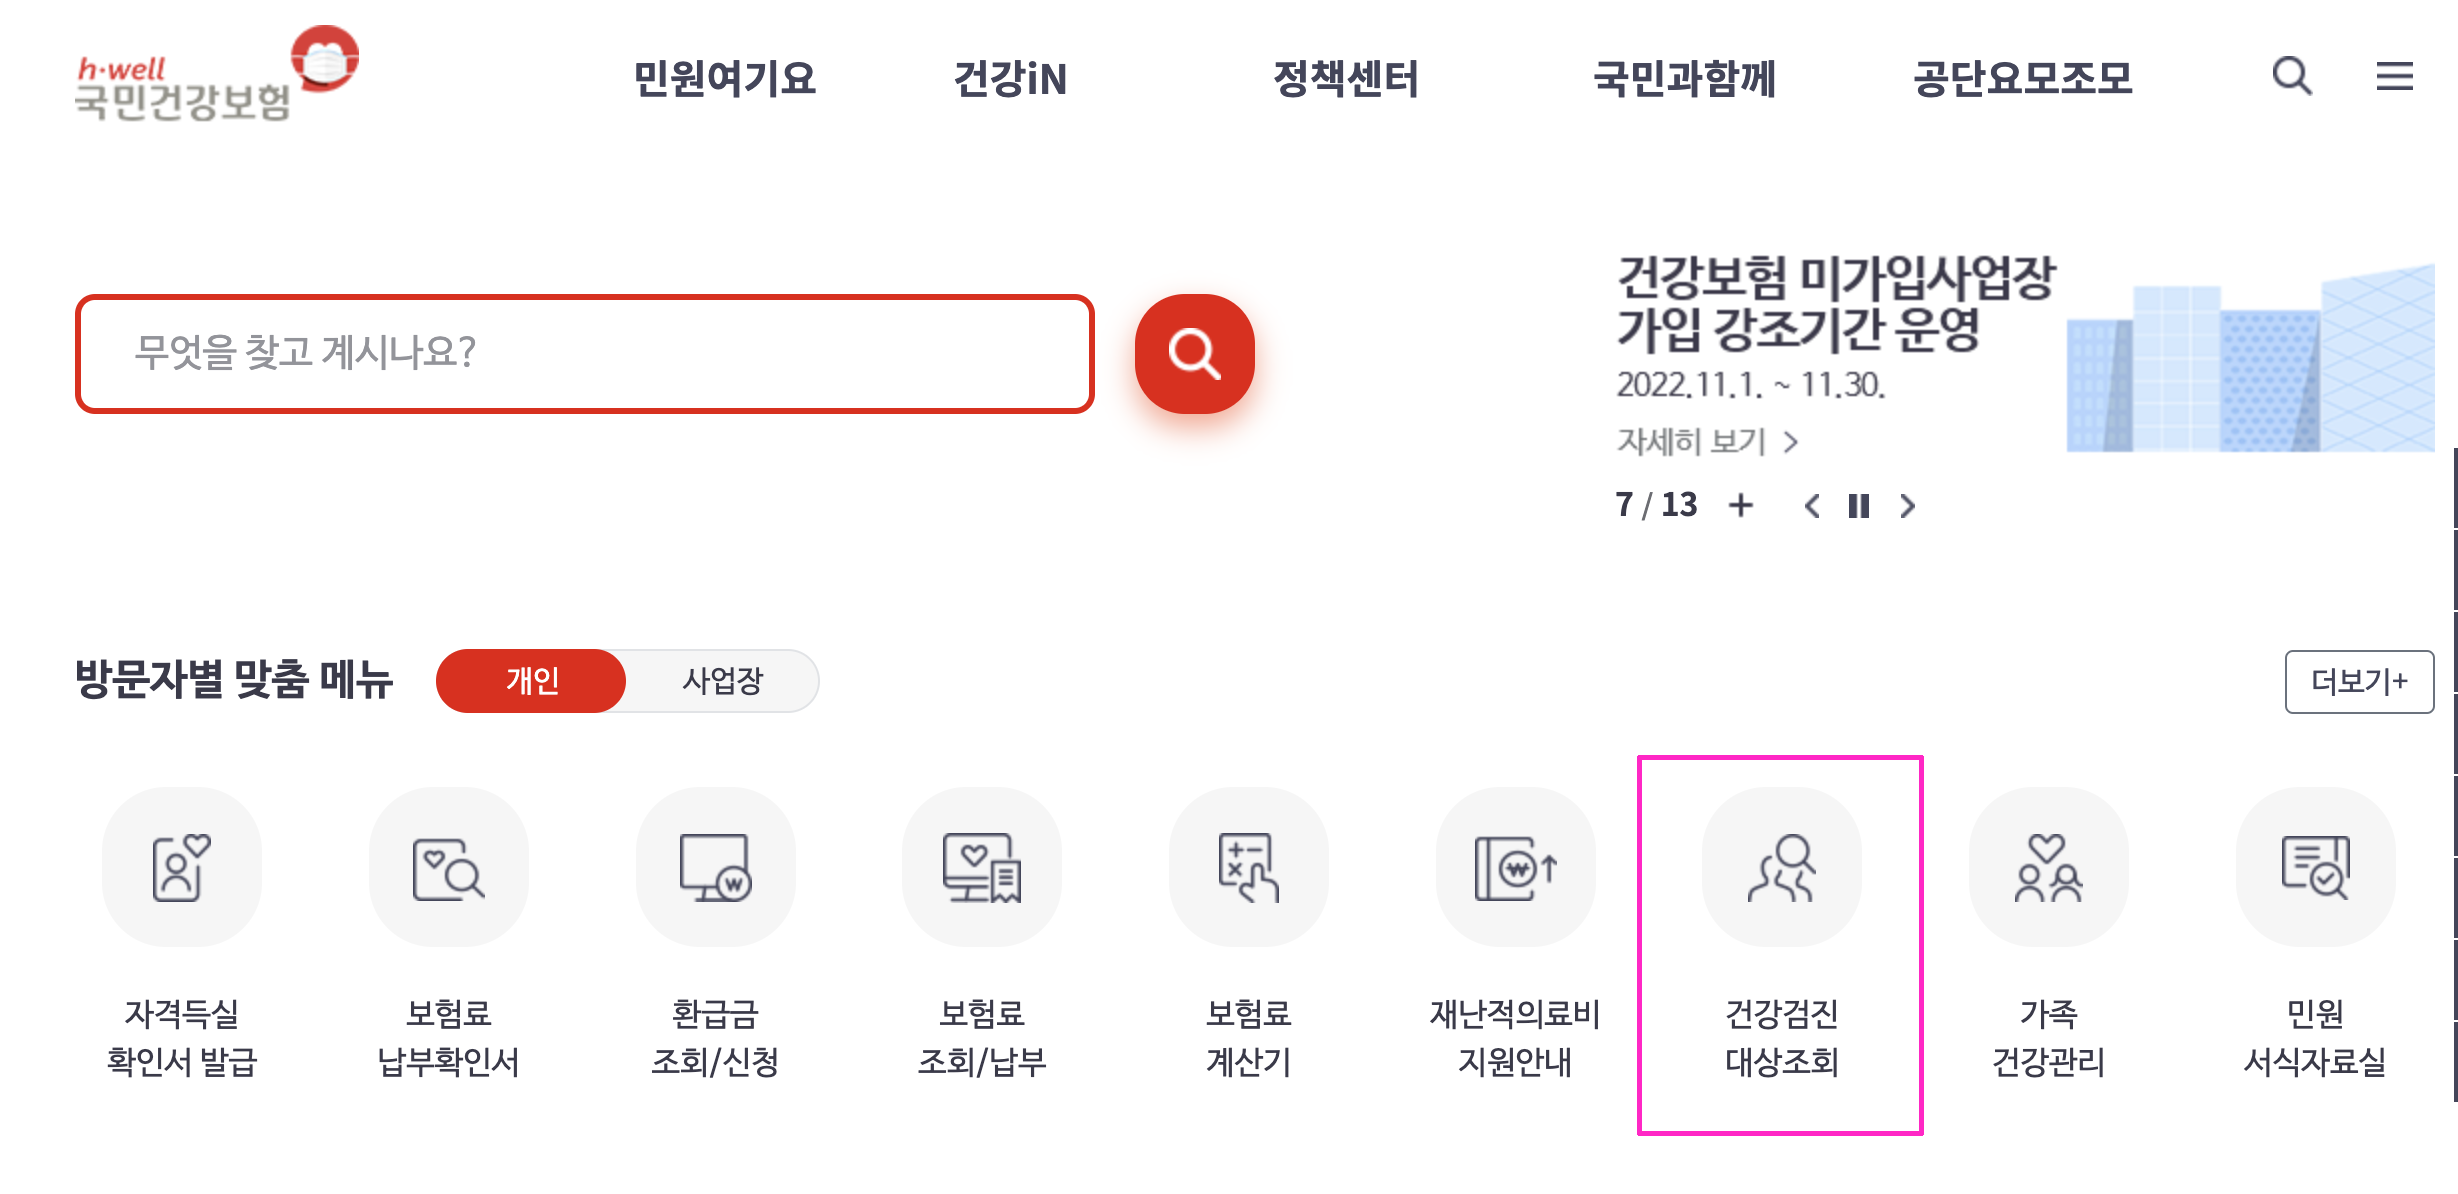2458x1194 pixels.
Task: Switch to the 사업장 visitor option
Action: click(722, 681)
